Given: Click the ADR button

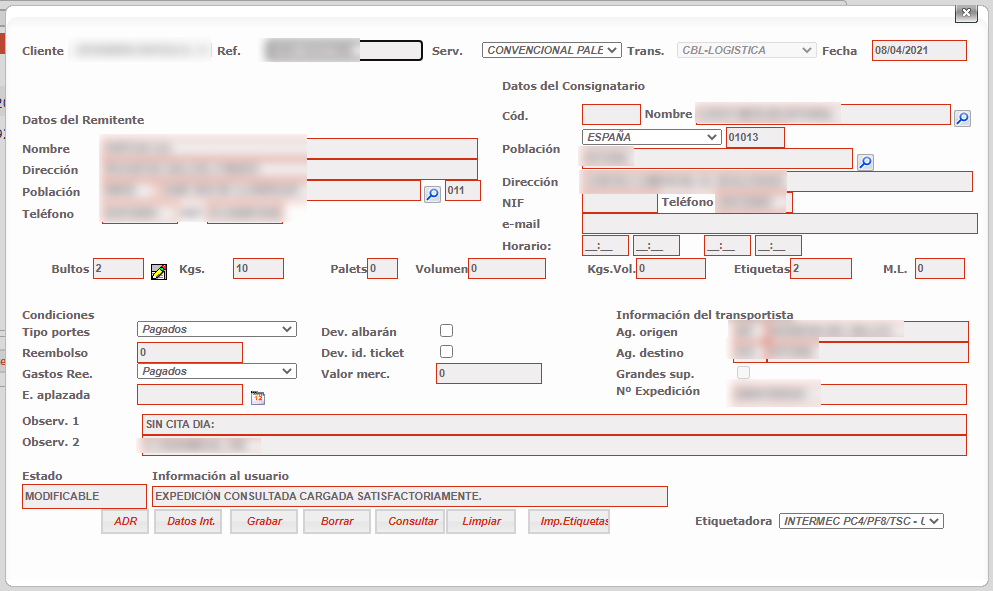Looking at the screenshot, I should click(x=125, y=521).
